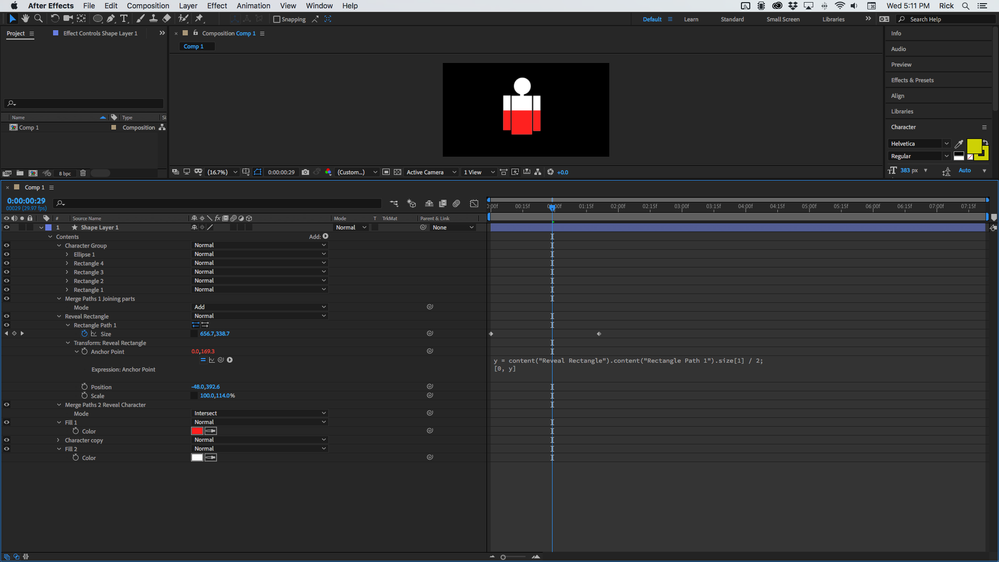
Task: Toggle visibility of Fill 1
Action: pos(7,422)
